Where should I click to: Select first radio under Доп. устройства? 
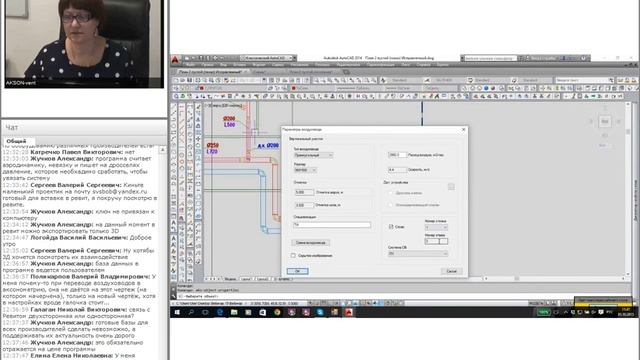391,193
